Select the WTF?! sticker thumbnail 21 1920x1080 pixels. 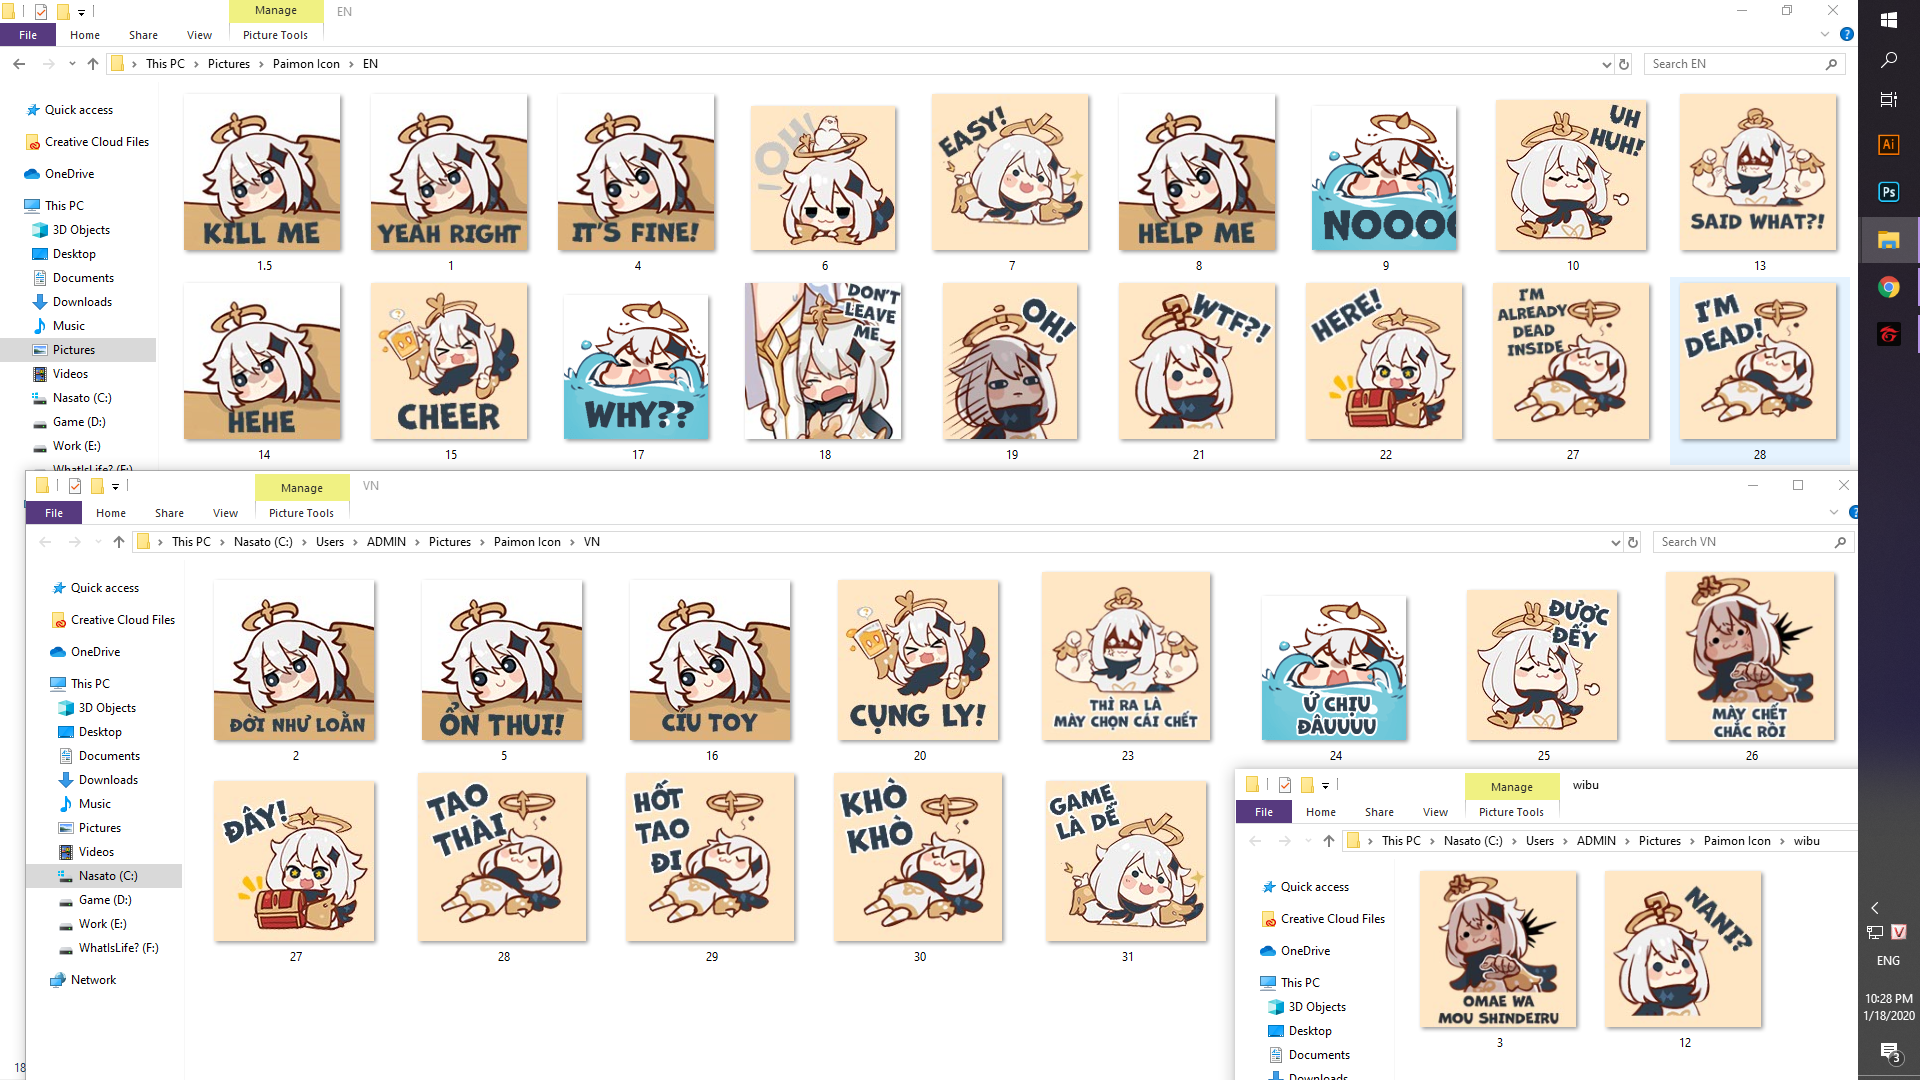click(x=1198, y=362)
